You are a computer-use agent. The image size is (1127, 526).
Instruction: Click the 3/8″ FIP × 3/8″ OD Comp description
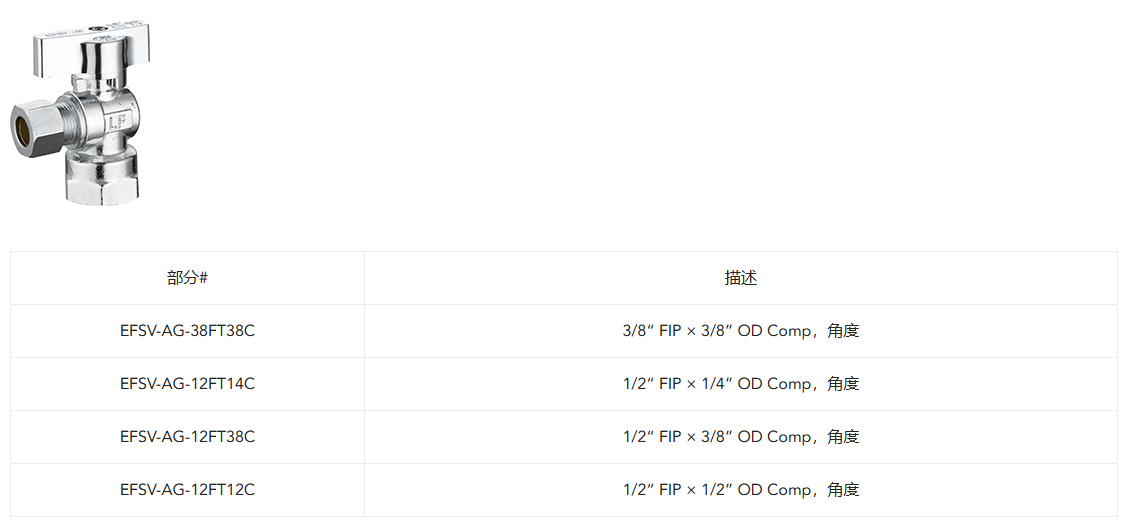tap(740, 331)
